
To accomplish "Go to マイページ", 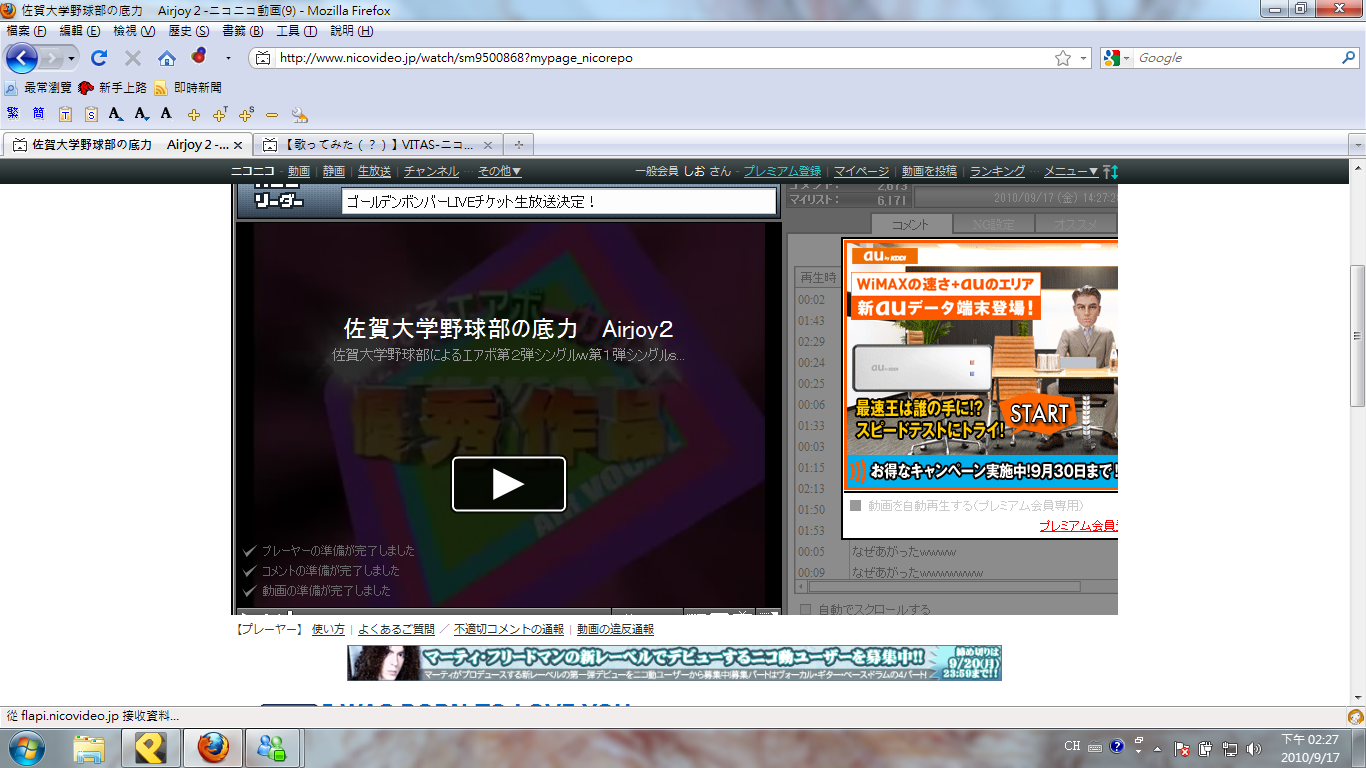I will pos(862,172).
